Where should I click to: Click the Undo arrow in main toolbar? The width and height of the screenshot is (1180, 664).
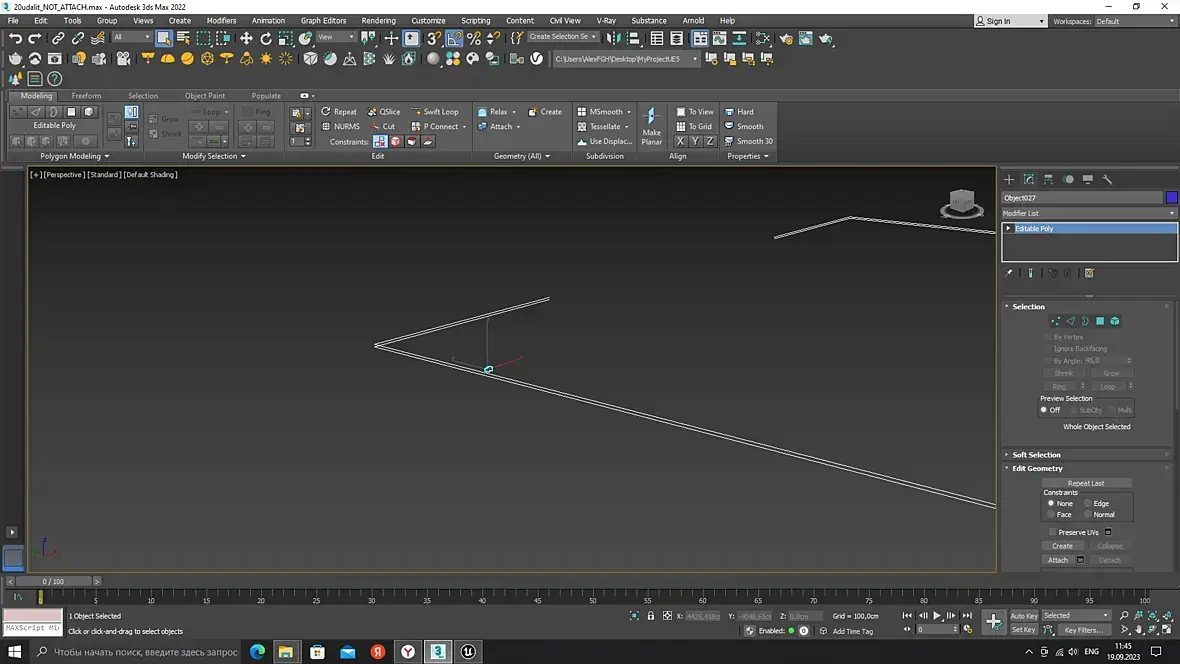pos(15,38)
